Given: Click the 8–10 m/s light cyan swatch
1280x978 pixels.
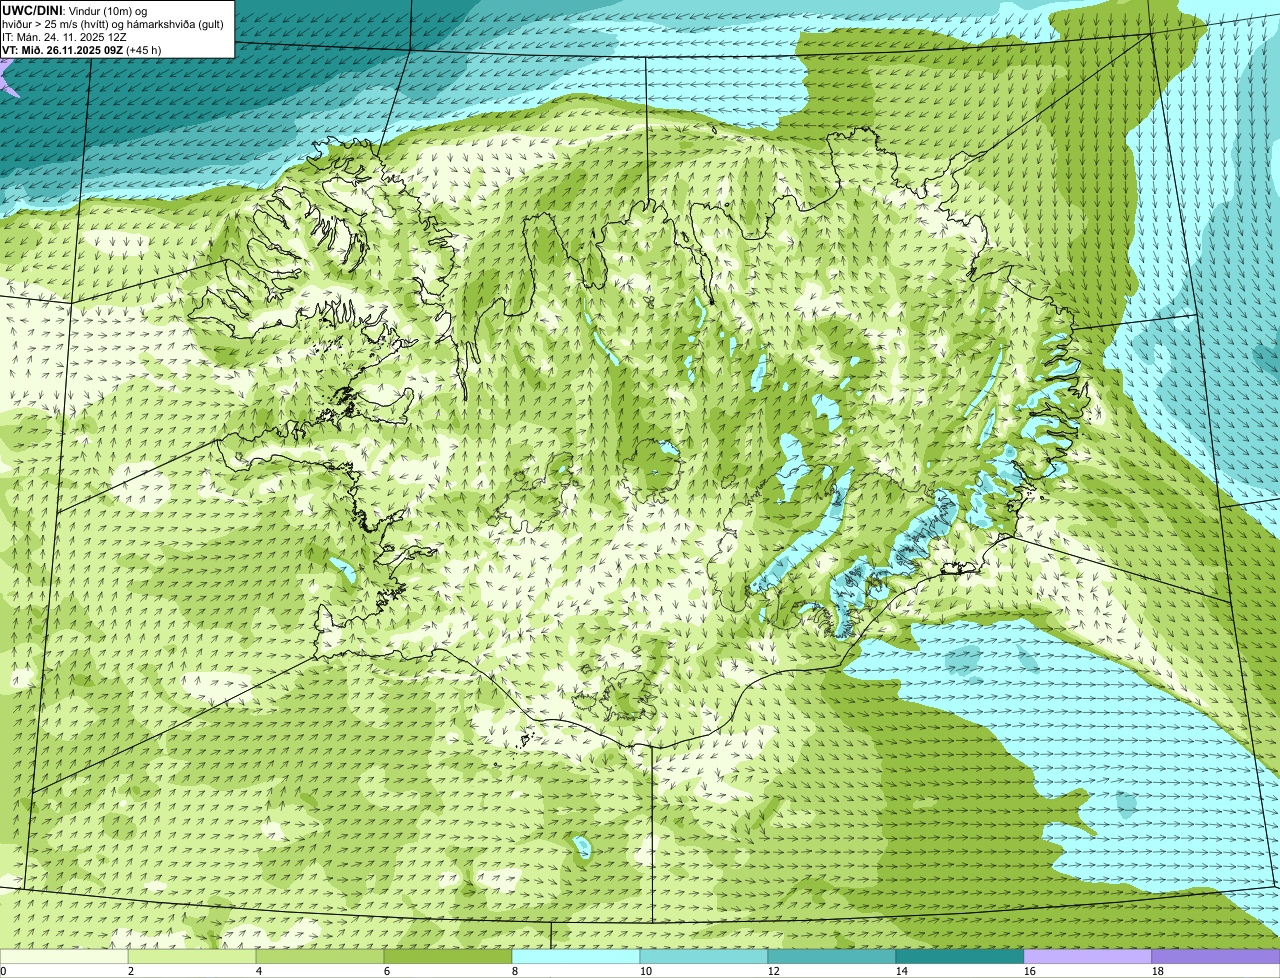Looking at the screenshot, I should point(576,956).
